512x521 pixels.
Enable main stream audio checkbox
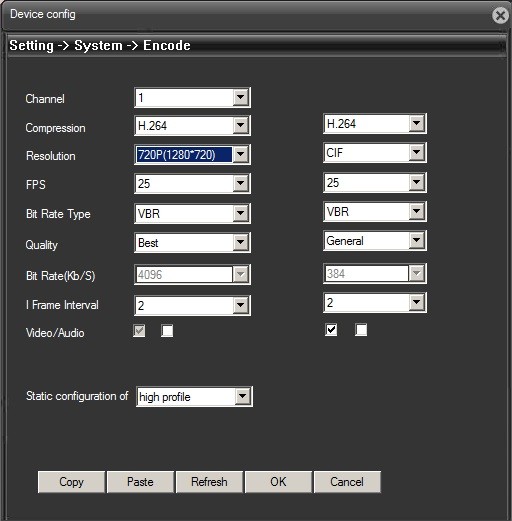[x=167, y=331]
